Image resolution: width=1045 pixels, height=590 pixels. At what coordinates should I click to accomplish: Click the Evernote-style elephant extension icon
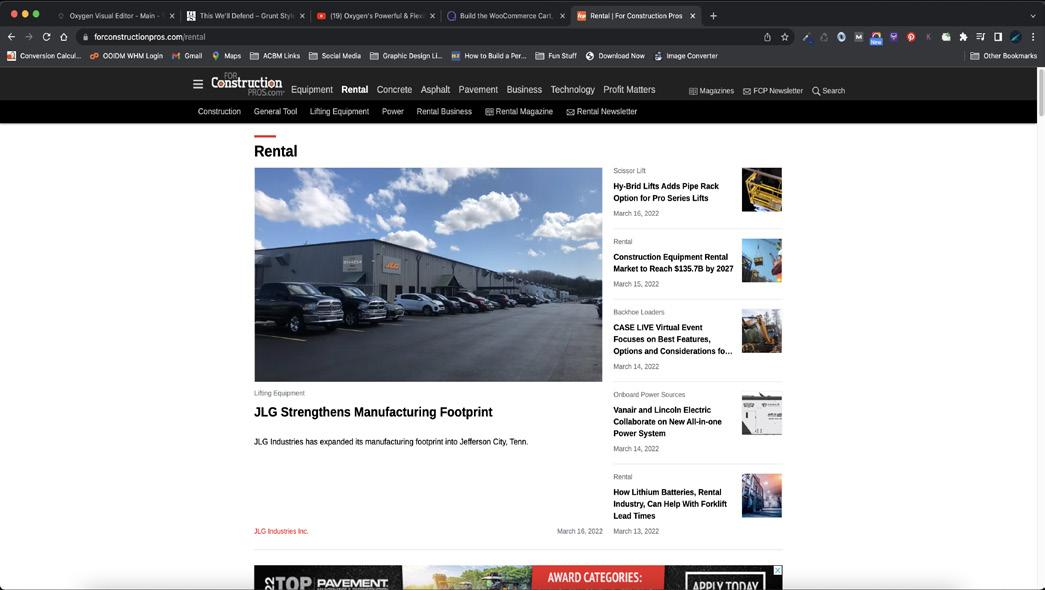coord(946,37)
